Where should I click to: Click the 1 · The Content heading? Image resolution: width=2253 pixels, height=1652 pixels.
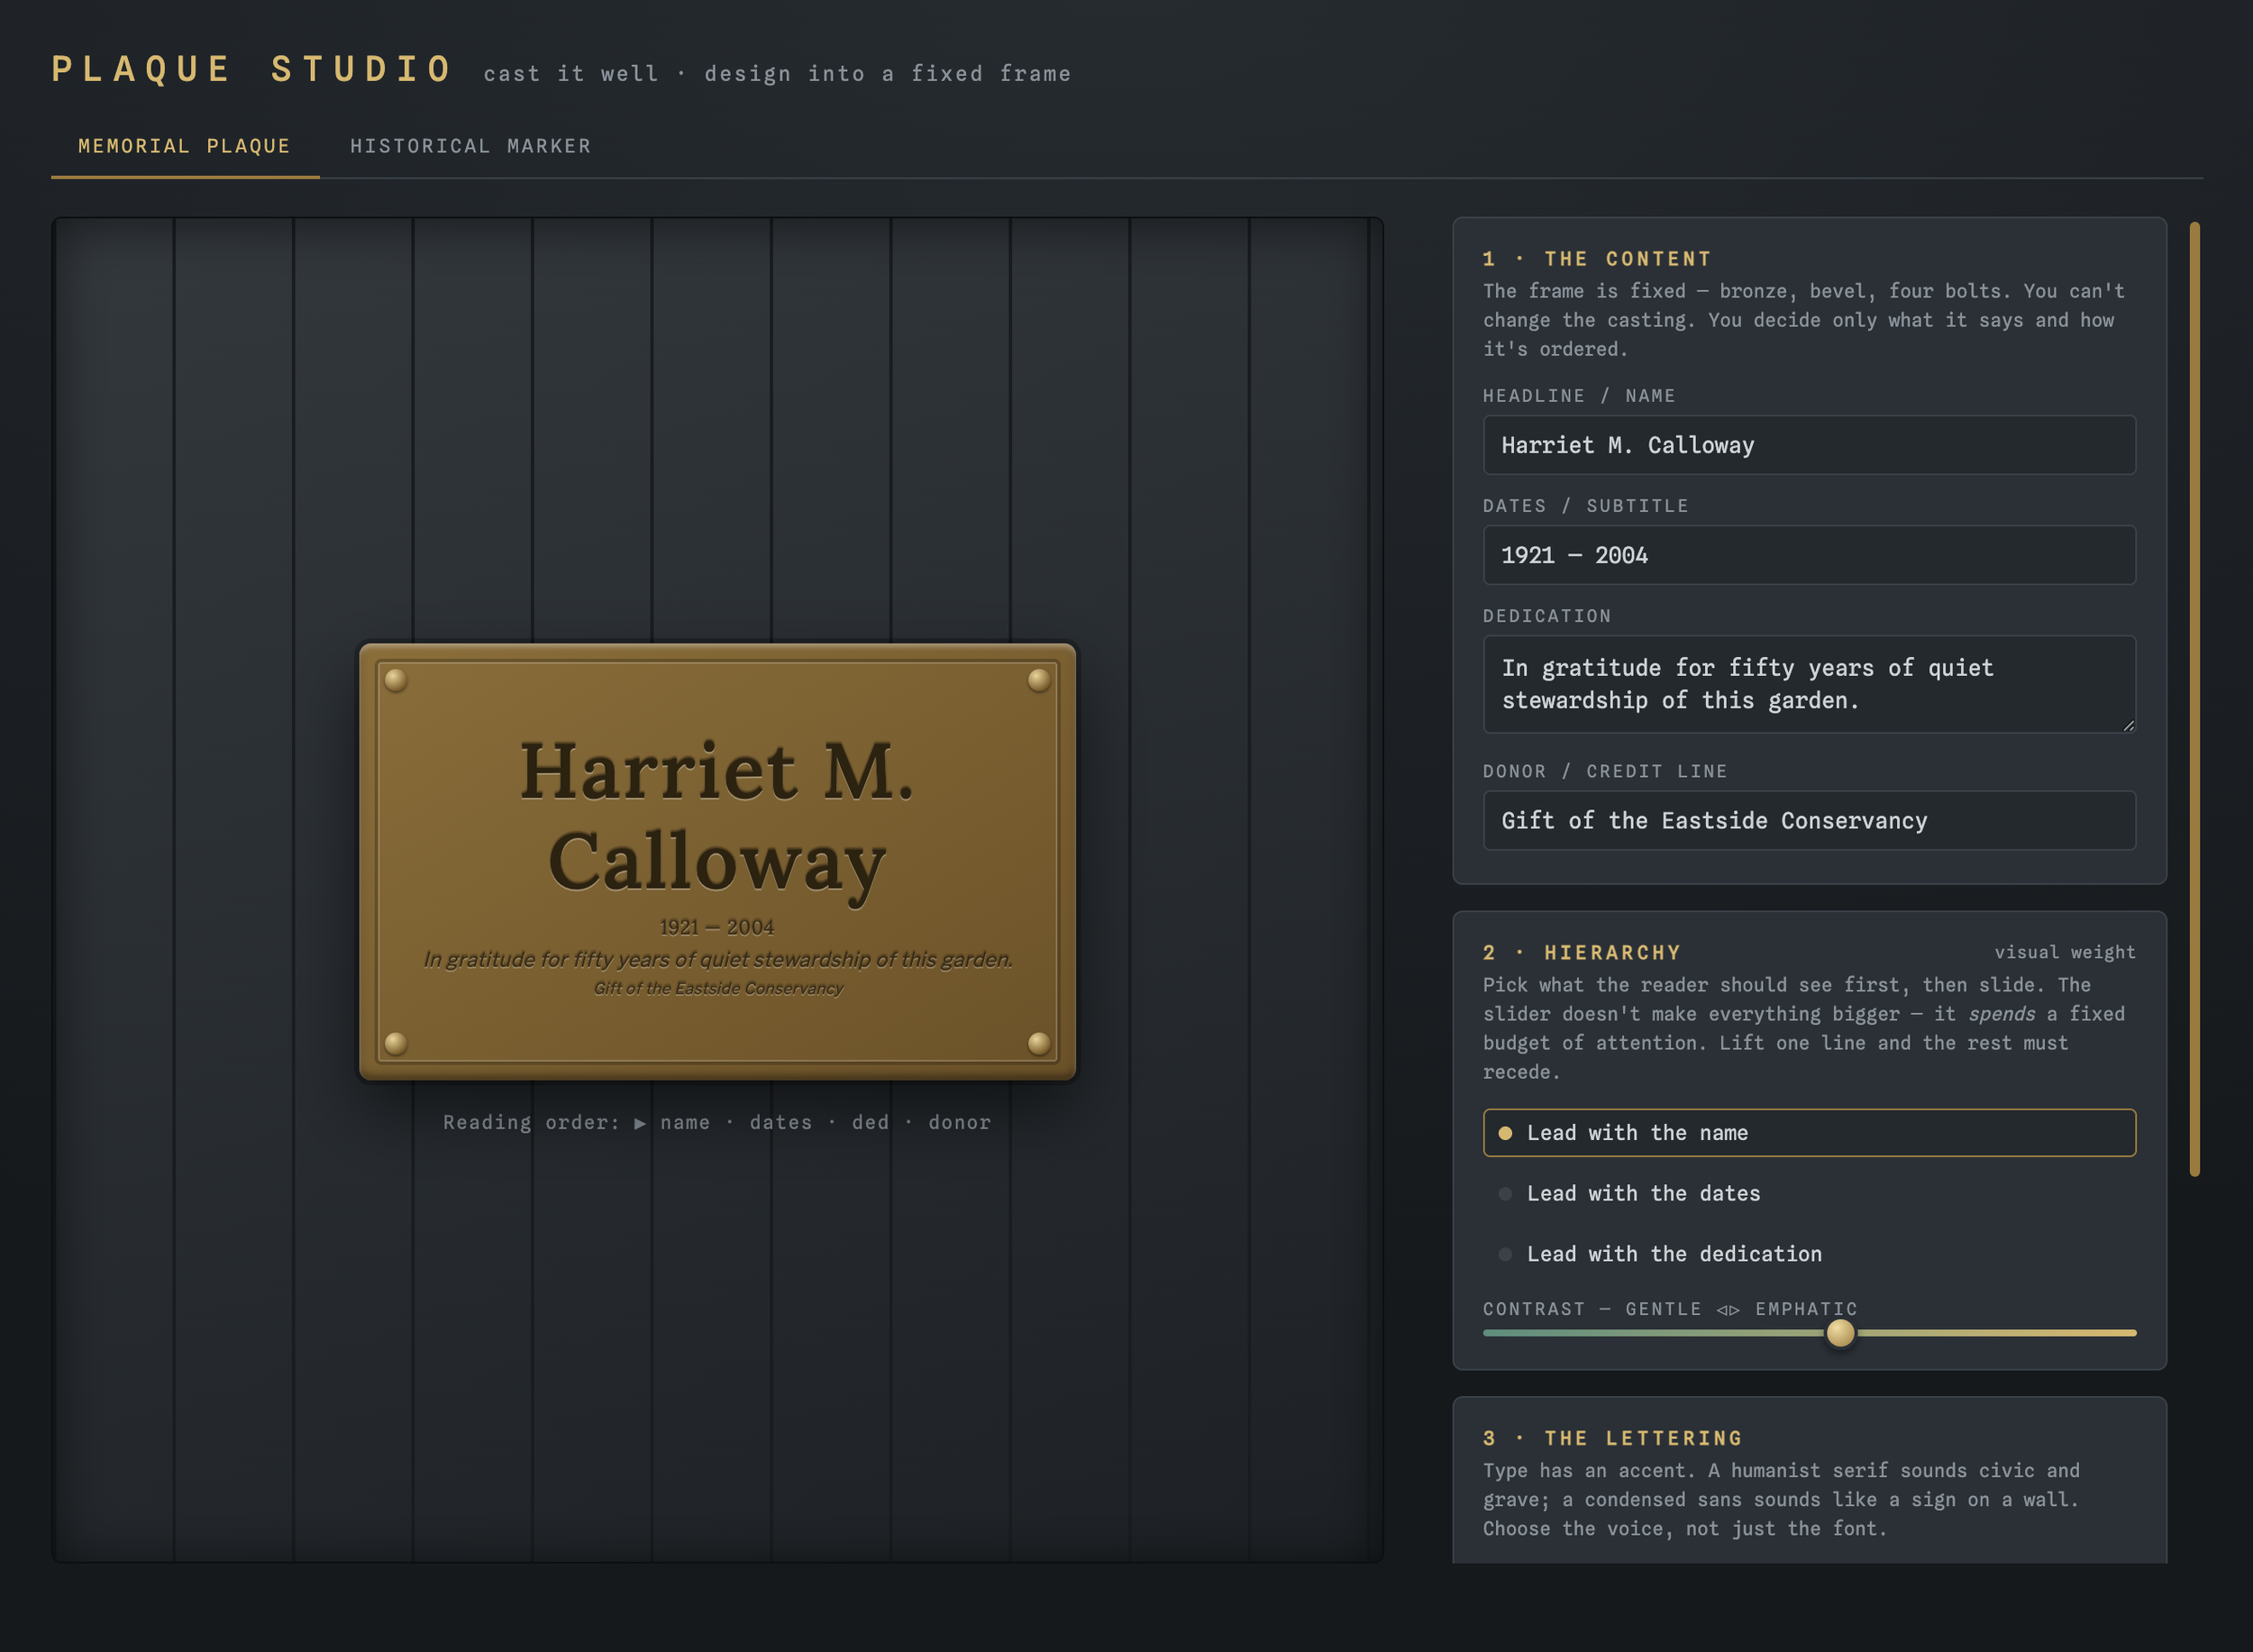tap(1597, 259)
